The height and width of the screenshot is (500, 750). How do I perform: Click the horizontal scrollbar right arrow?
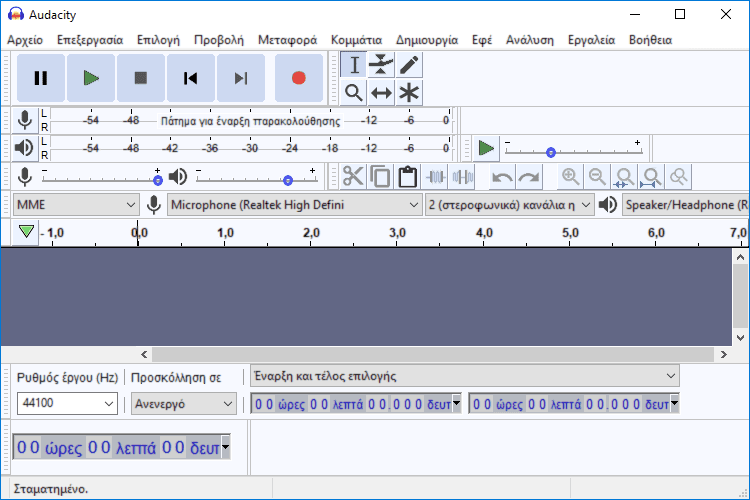723,355
